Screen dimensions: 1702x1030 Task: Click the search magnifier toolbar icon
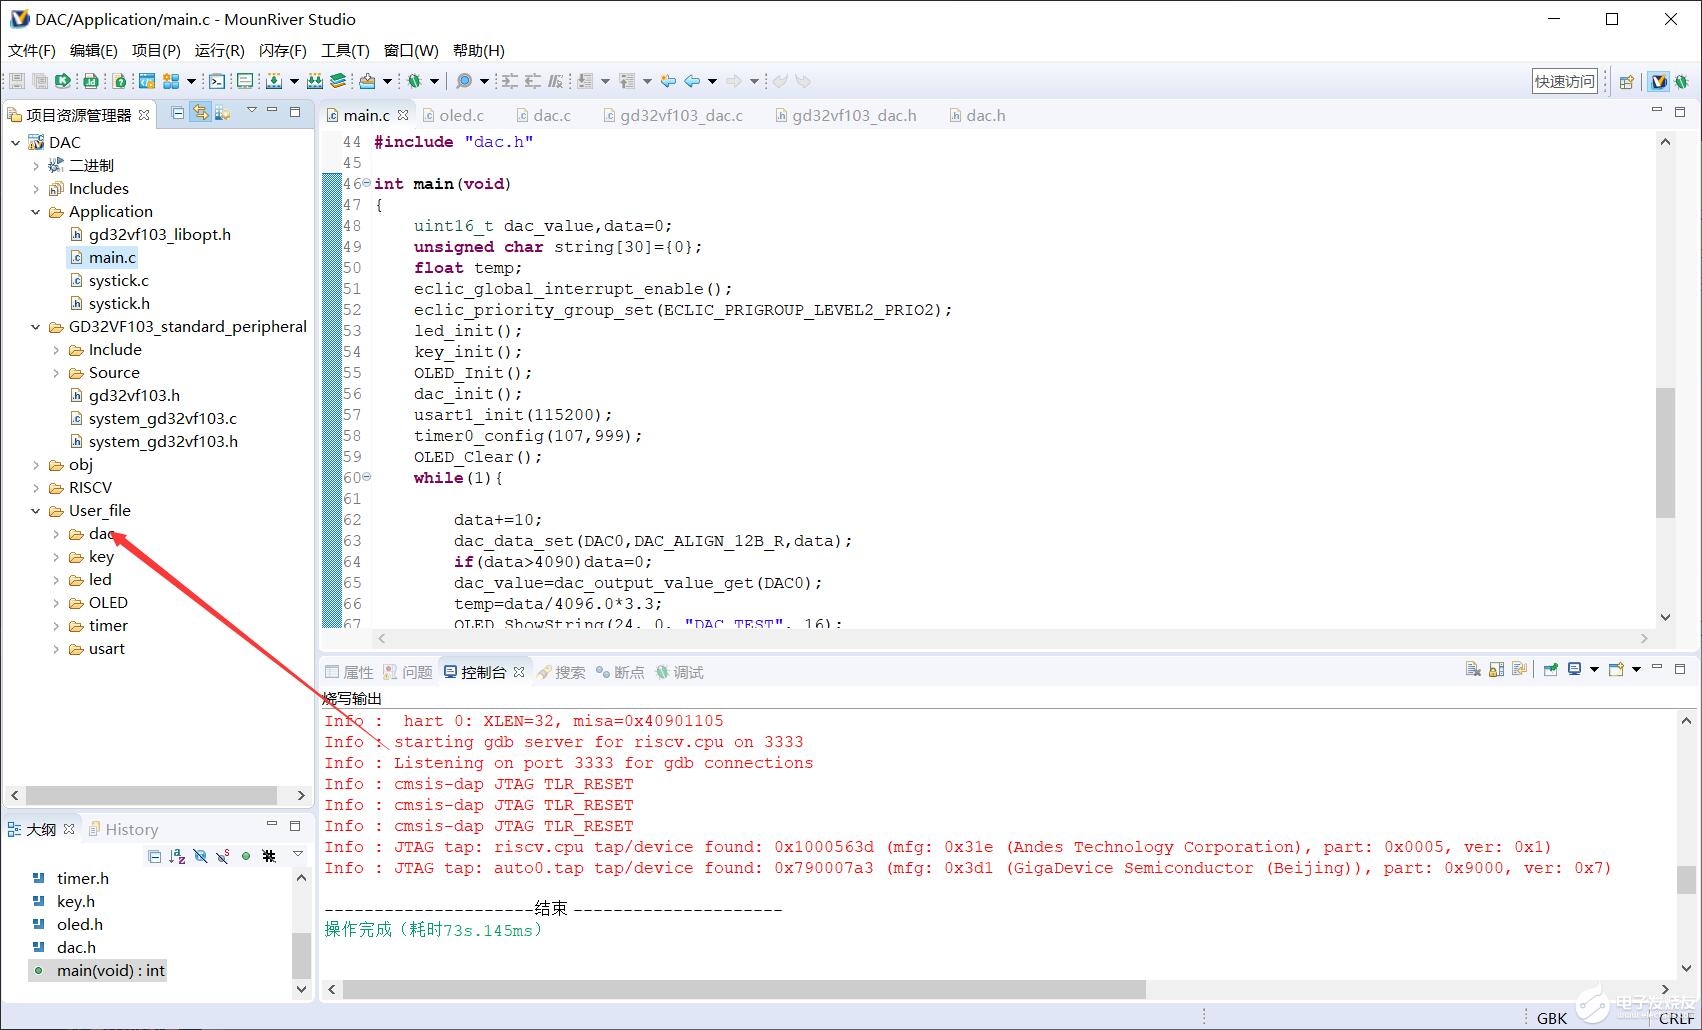click(464, 81)
